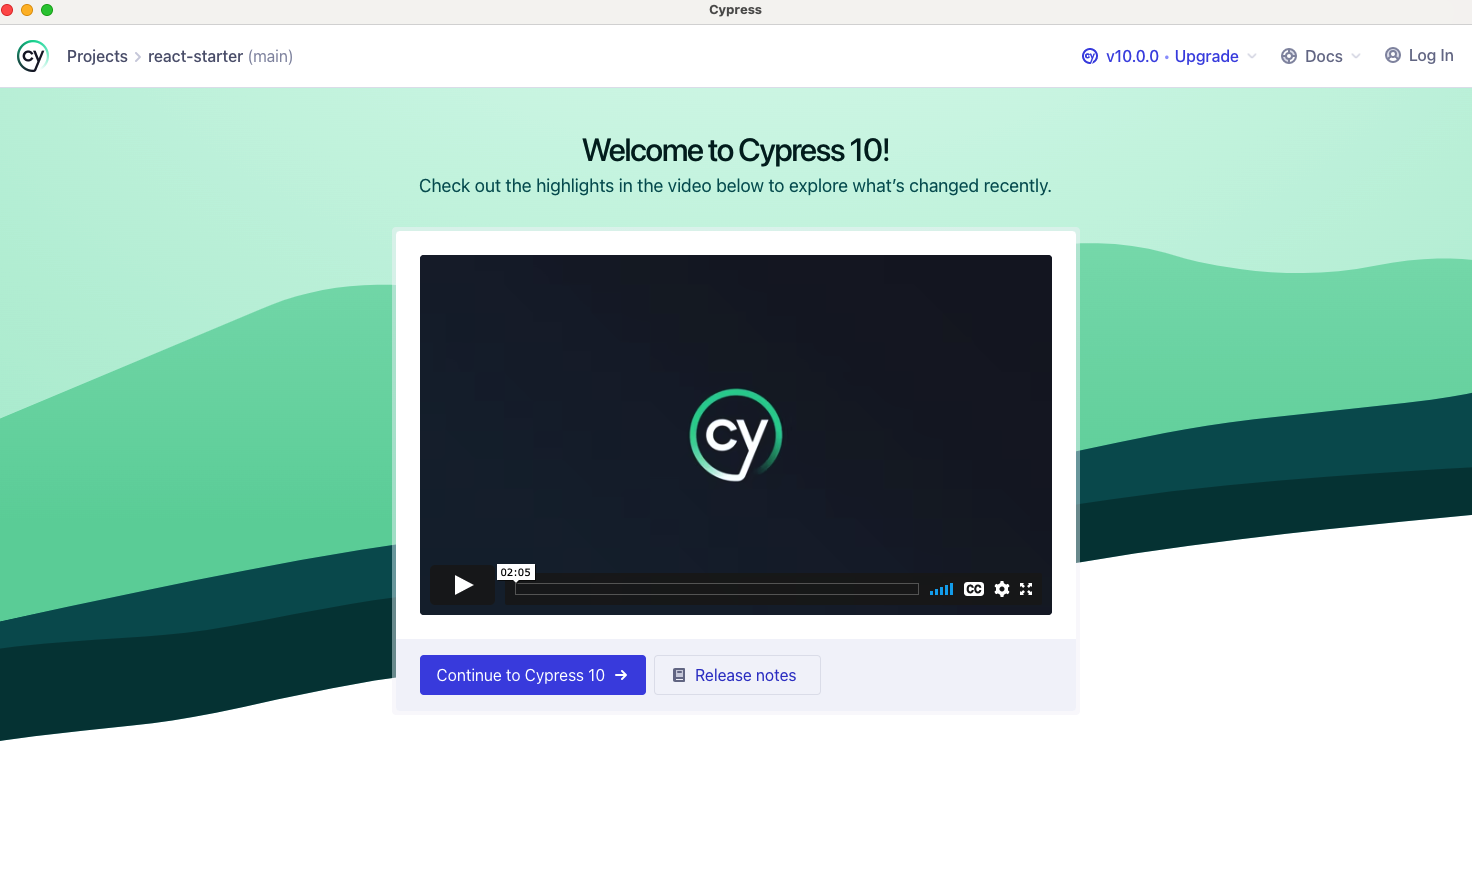
Task: Click the Welcome to Cypress 10! heading
Action: pos(736,150)
